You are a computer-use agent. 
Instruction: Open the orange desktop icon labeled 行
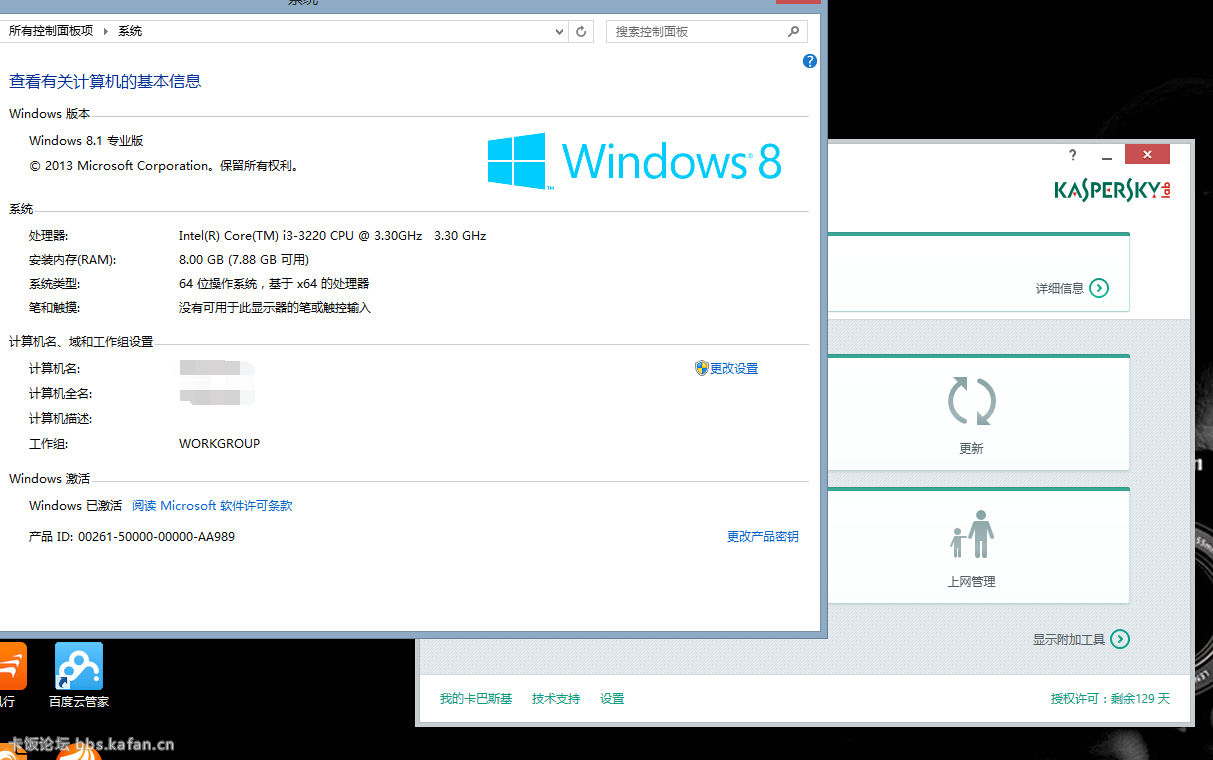11,675
